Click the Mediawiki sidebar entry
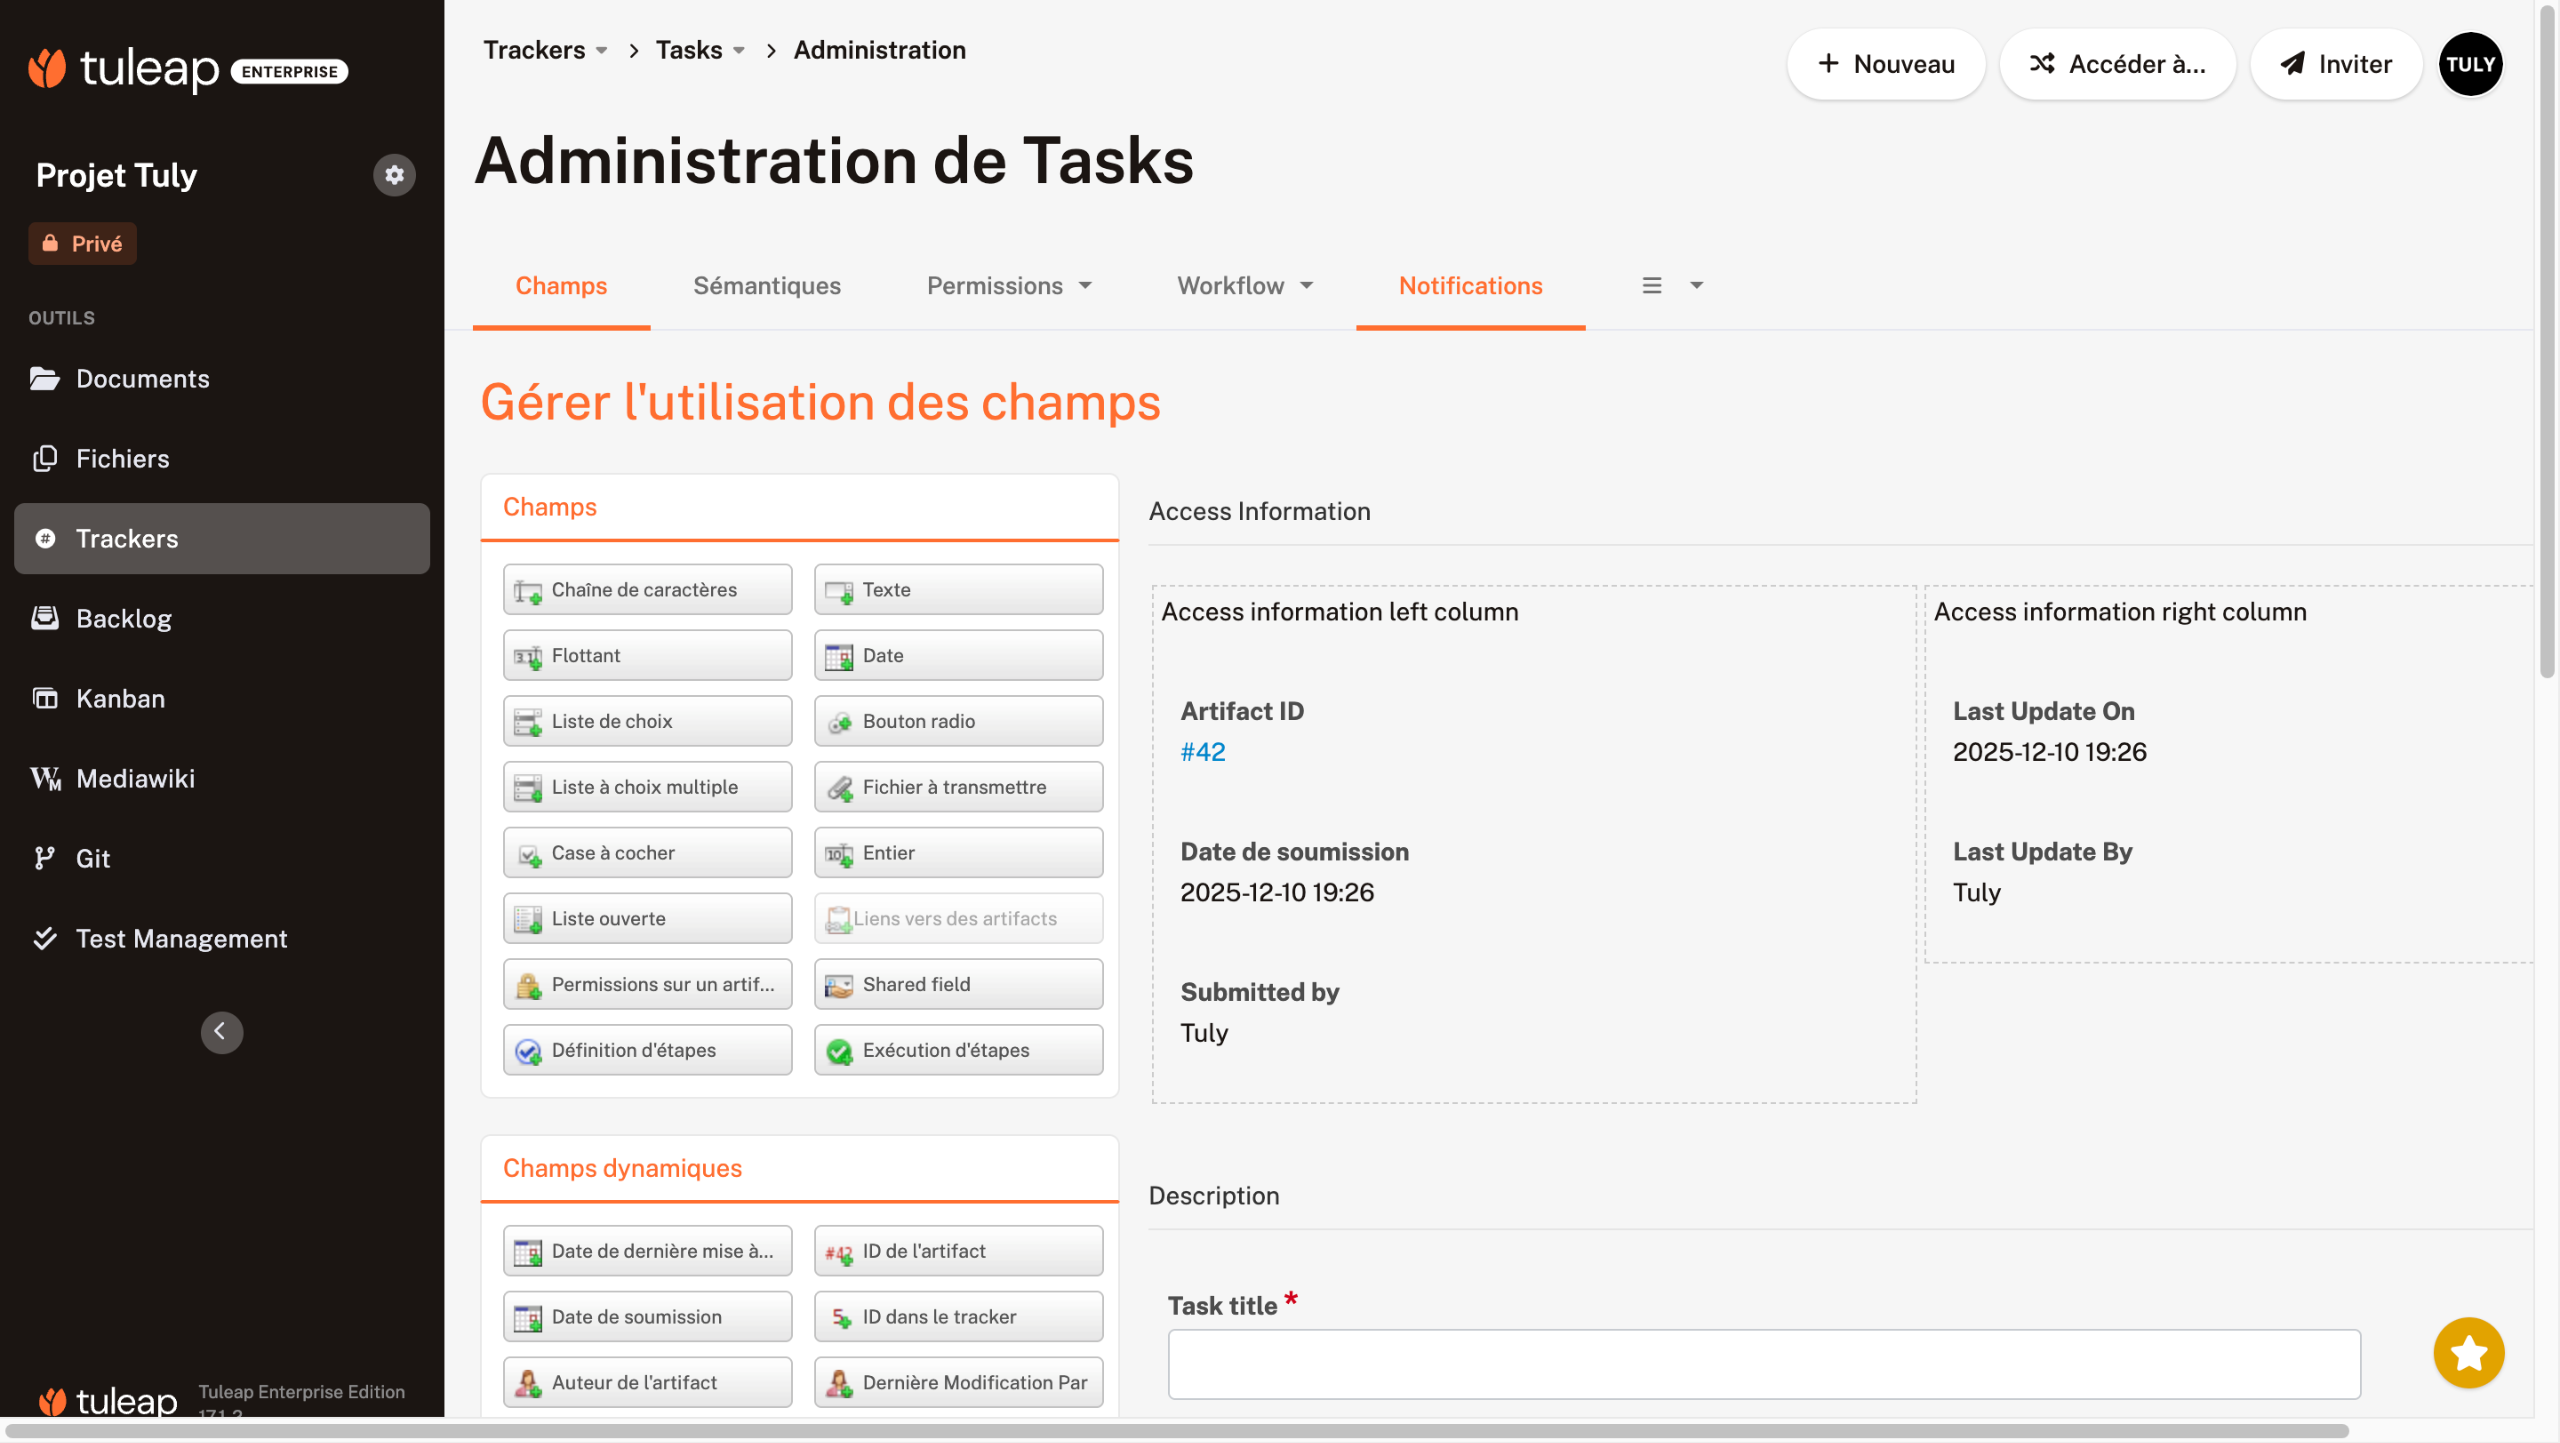The width and height of the screenshot is (2560, 1443). coord(135,778)
